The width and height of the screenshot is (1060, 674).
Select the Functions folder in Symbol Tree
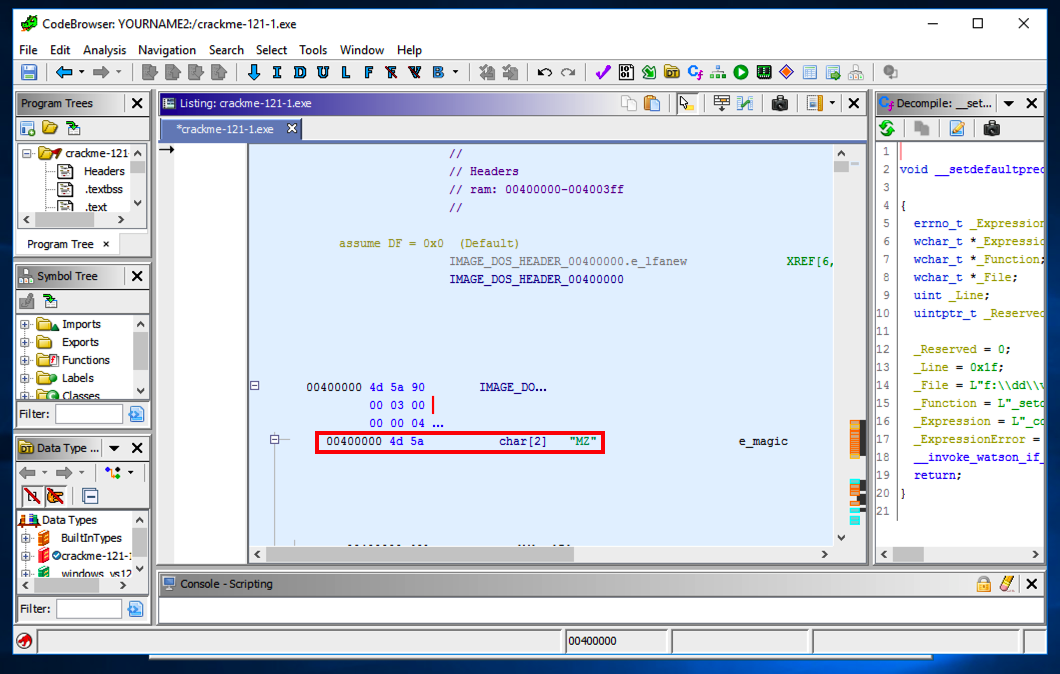click(85, 360)
